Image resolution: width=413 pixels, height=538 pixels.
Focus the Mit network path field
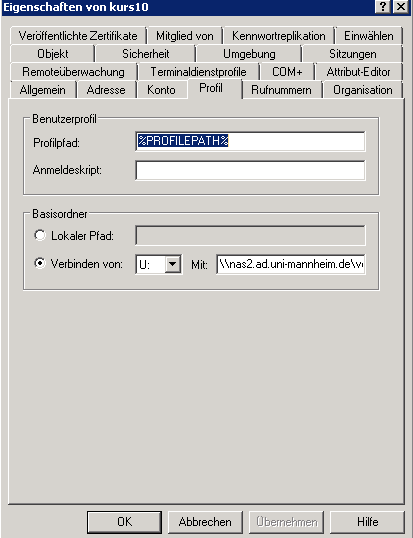(x=291, y=265)
